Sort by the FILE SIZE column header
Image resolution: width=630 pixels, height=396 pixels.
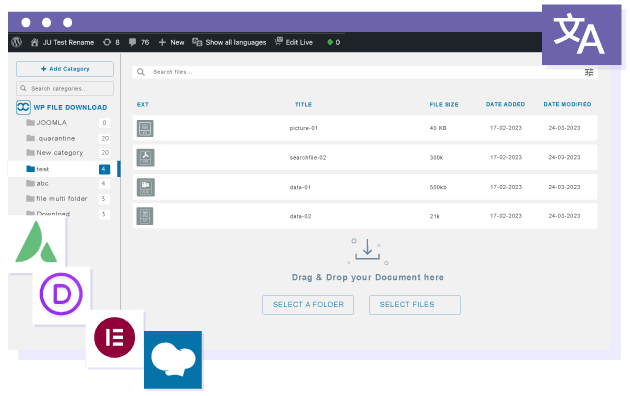click(444, 104)
